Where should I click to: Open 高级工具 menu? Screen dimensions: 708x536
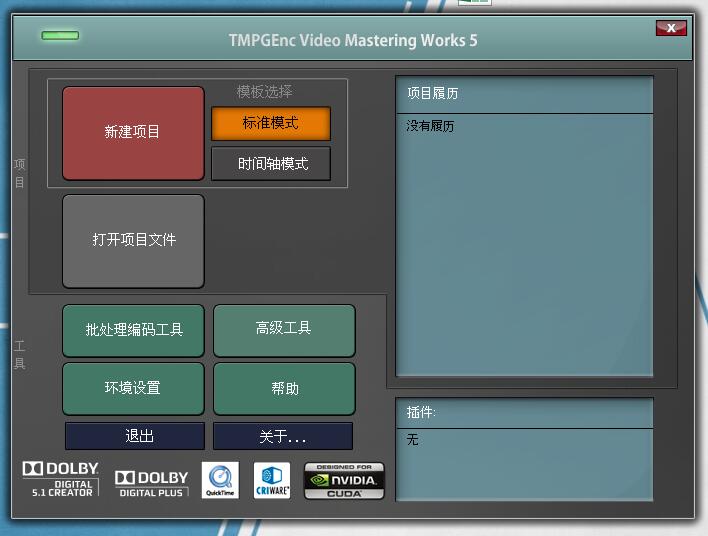pos(284,330)
